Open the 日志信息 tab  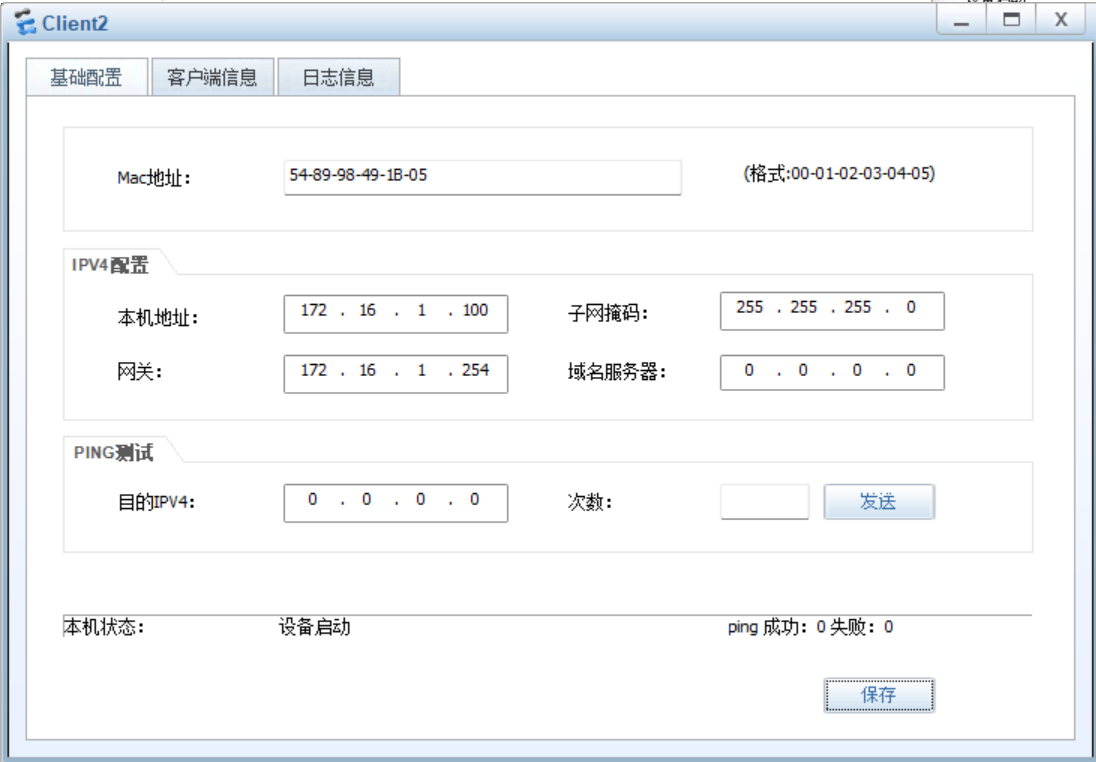click(339, 77)
